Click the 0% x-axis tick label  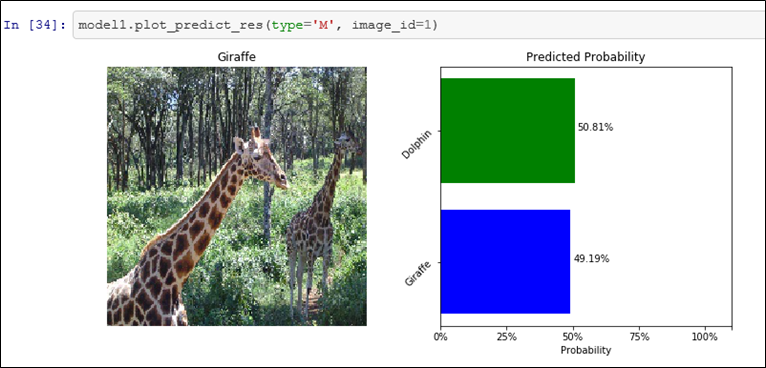click(441, 337)
